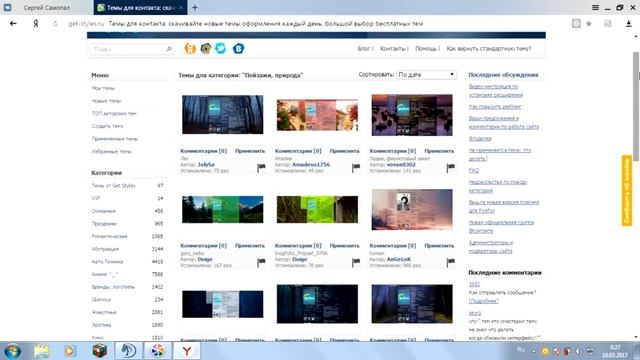Screen dimensions: 640x360
Task: Flag the theme by author Amadeus1756
Action: 356,167
